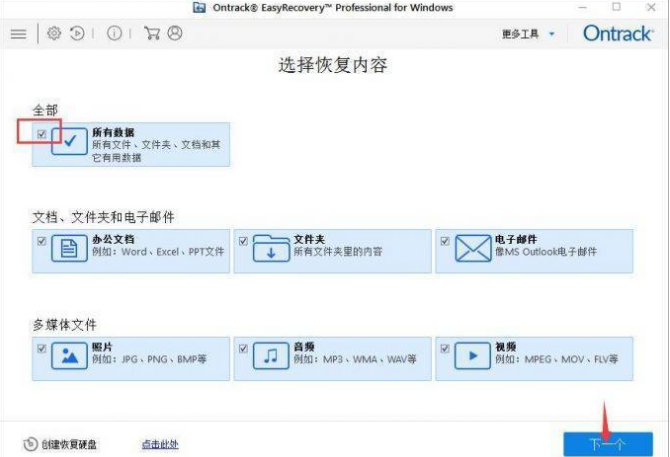Click the 照片 title text
This screenshot has width=670, height=457.
103,347
